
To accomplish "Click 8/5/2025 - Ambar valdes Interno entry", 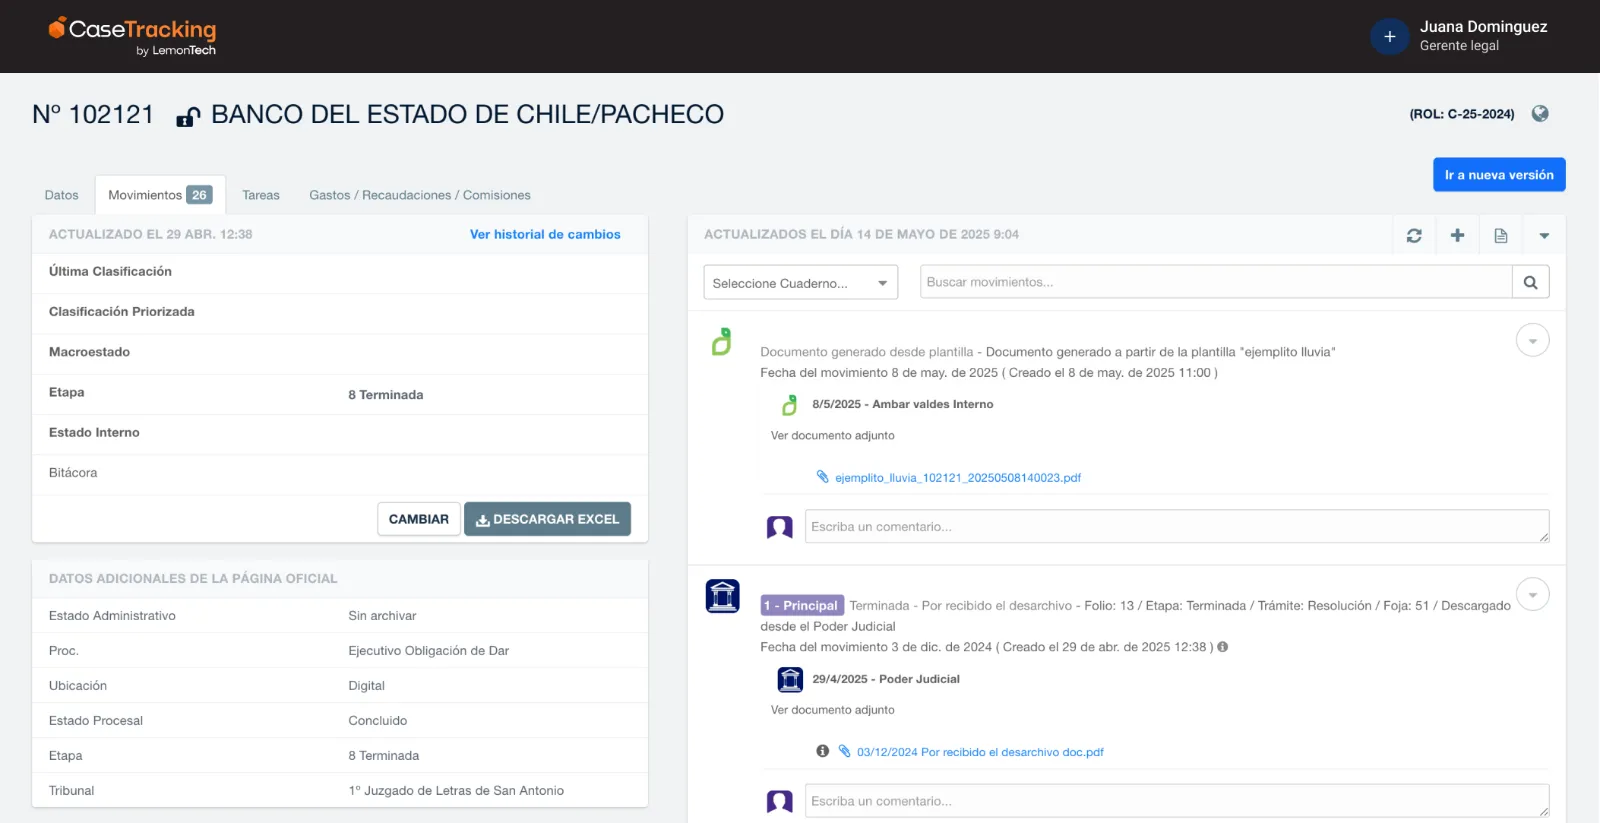I will (903, 405).
